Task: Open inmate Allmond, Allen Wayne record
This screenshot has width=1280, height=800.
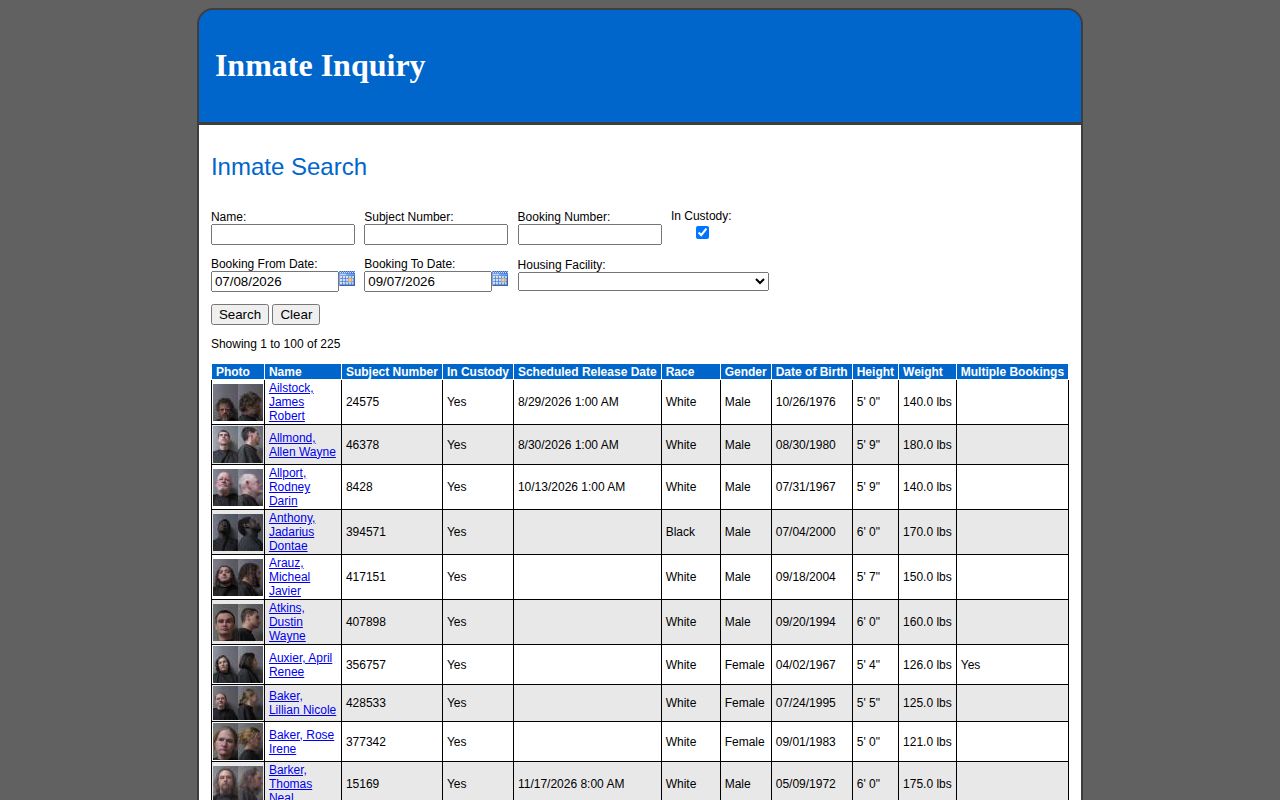Action: click(x=302, y=445)
